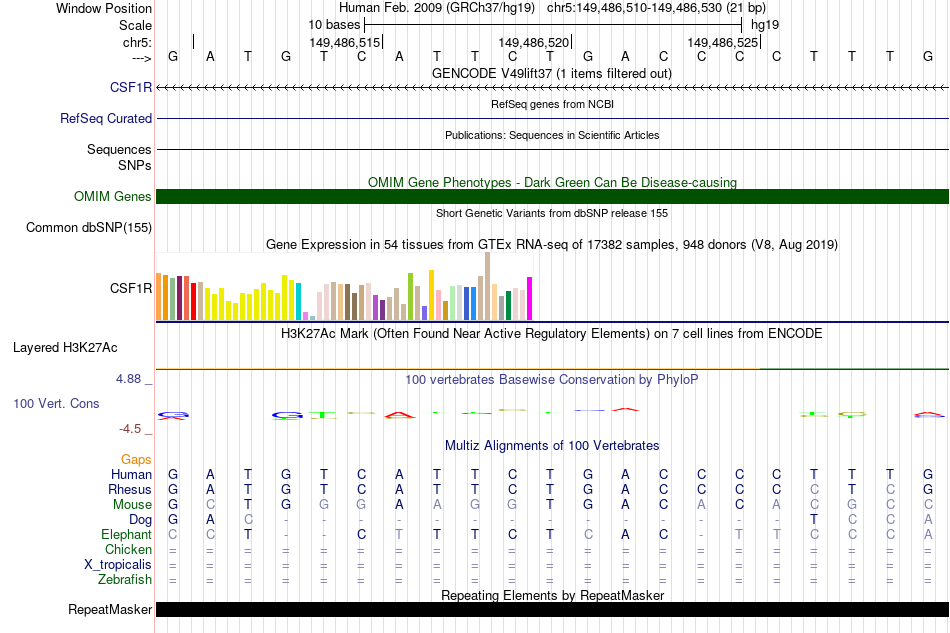The height and width of the screenshot is (633, 950).
Task: Click the dark T base in Dog row
Action: (x=814, y=520)
